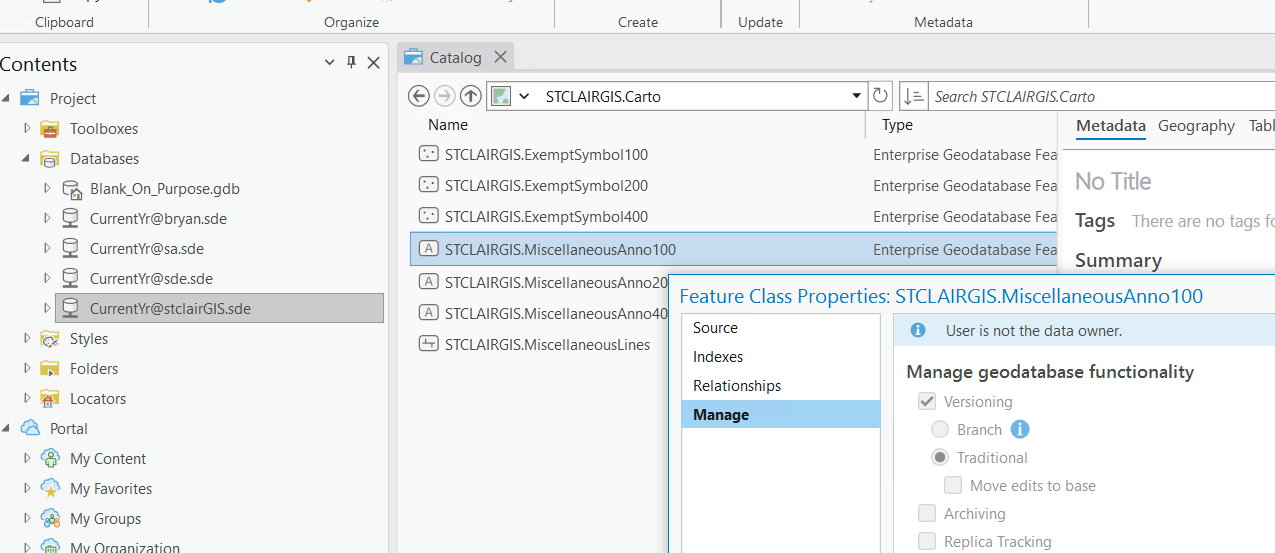Click the info icon next to Branch
1275x553 pixels.
(x=1019, y=429)
